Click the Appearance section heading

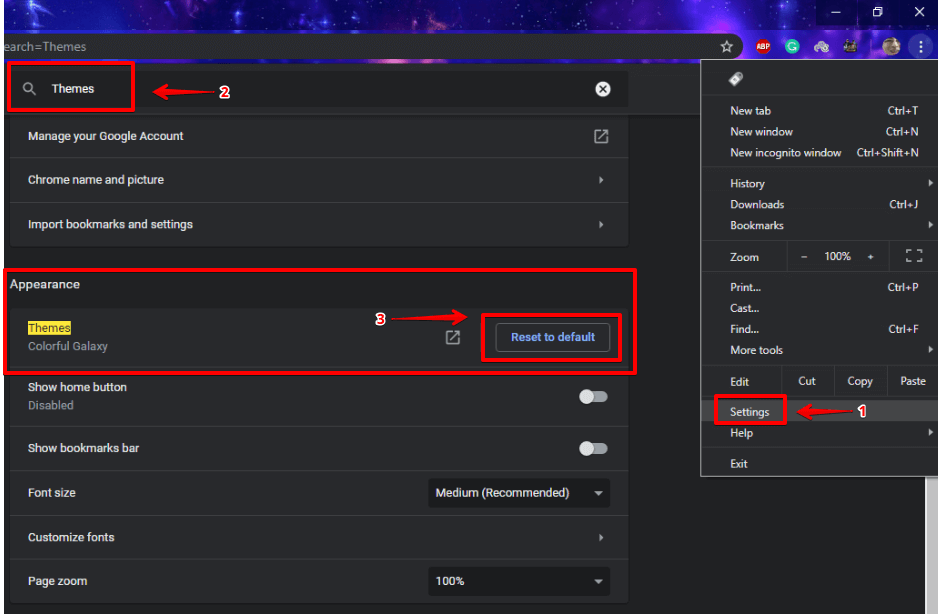click(45, 284)
